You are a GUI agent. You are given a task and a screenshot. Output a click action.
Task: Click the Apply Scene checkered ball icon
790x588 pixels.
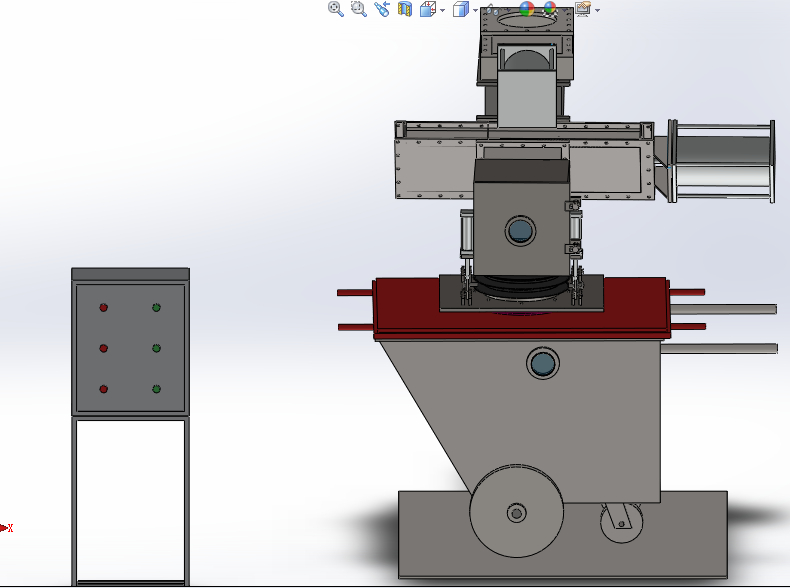pyautogui.click(x=550, y=8)
